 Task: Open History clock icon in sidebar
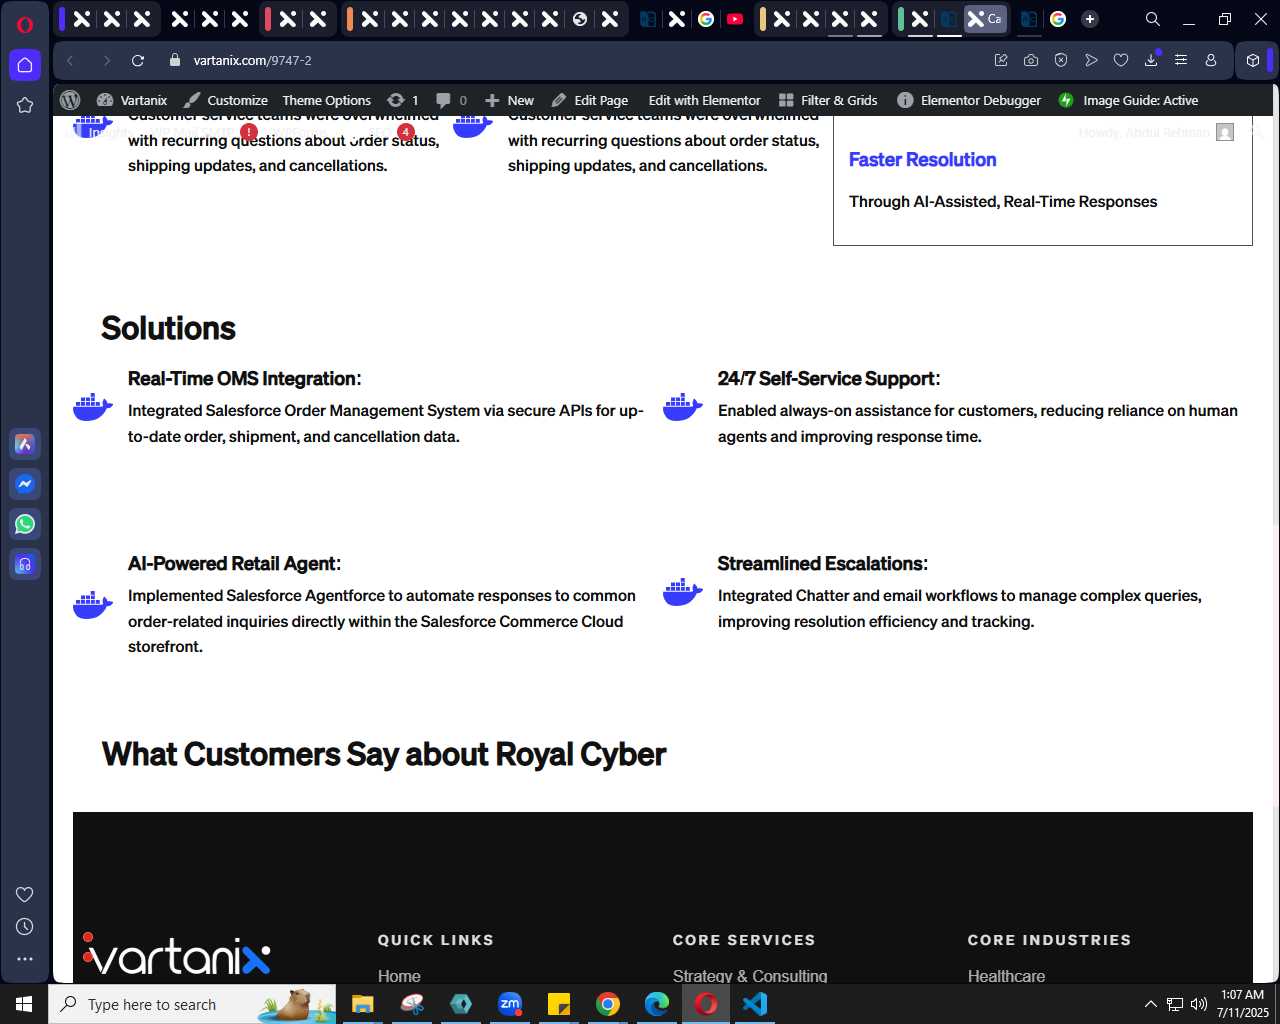[x=25, y=927]
